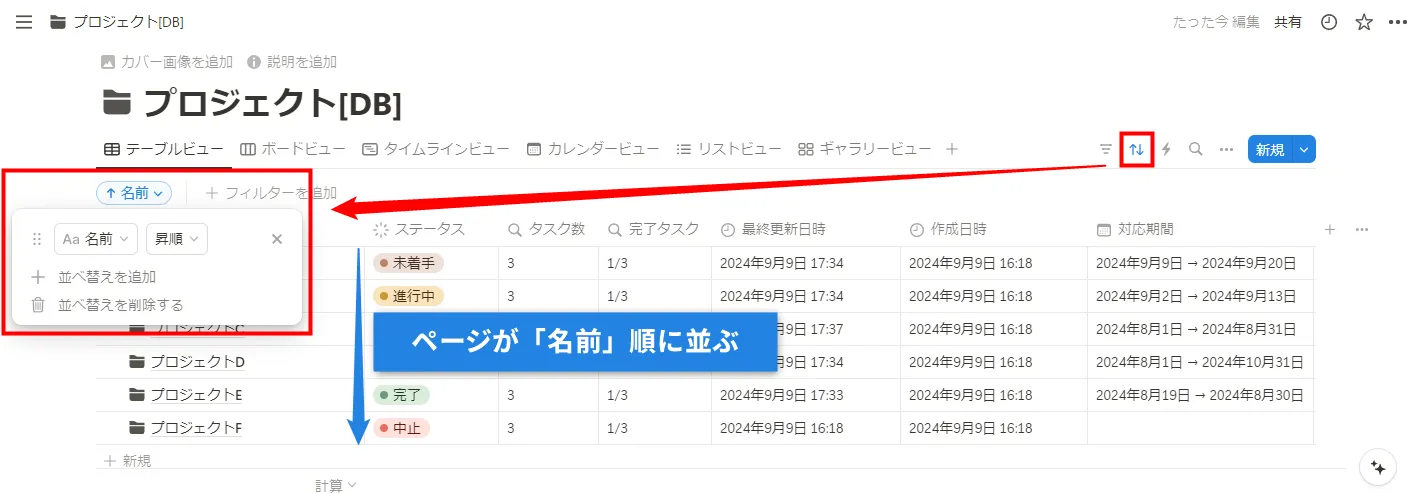Open the プロジェクトD page
1424x493 pixels.
197,362
